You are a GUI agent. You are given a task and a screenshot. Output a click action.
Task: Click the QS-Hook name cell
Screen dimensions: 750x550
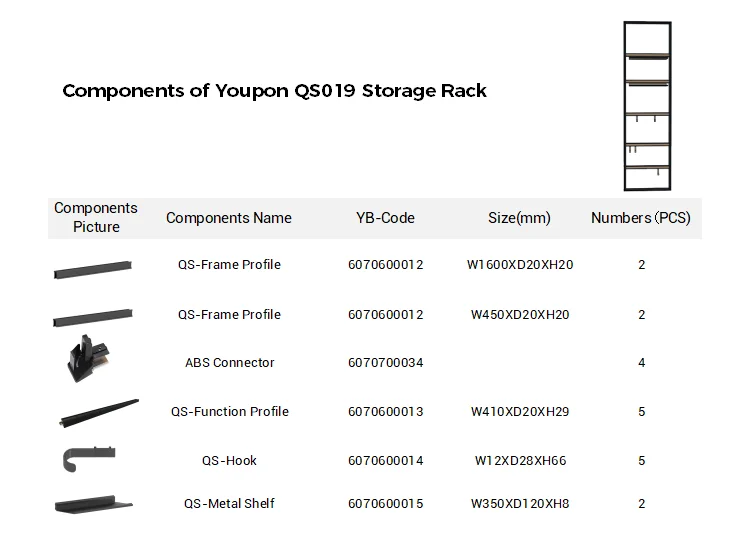[229, 460]
